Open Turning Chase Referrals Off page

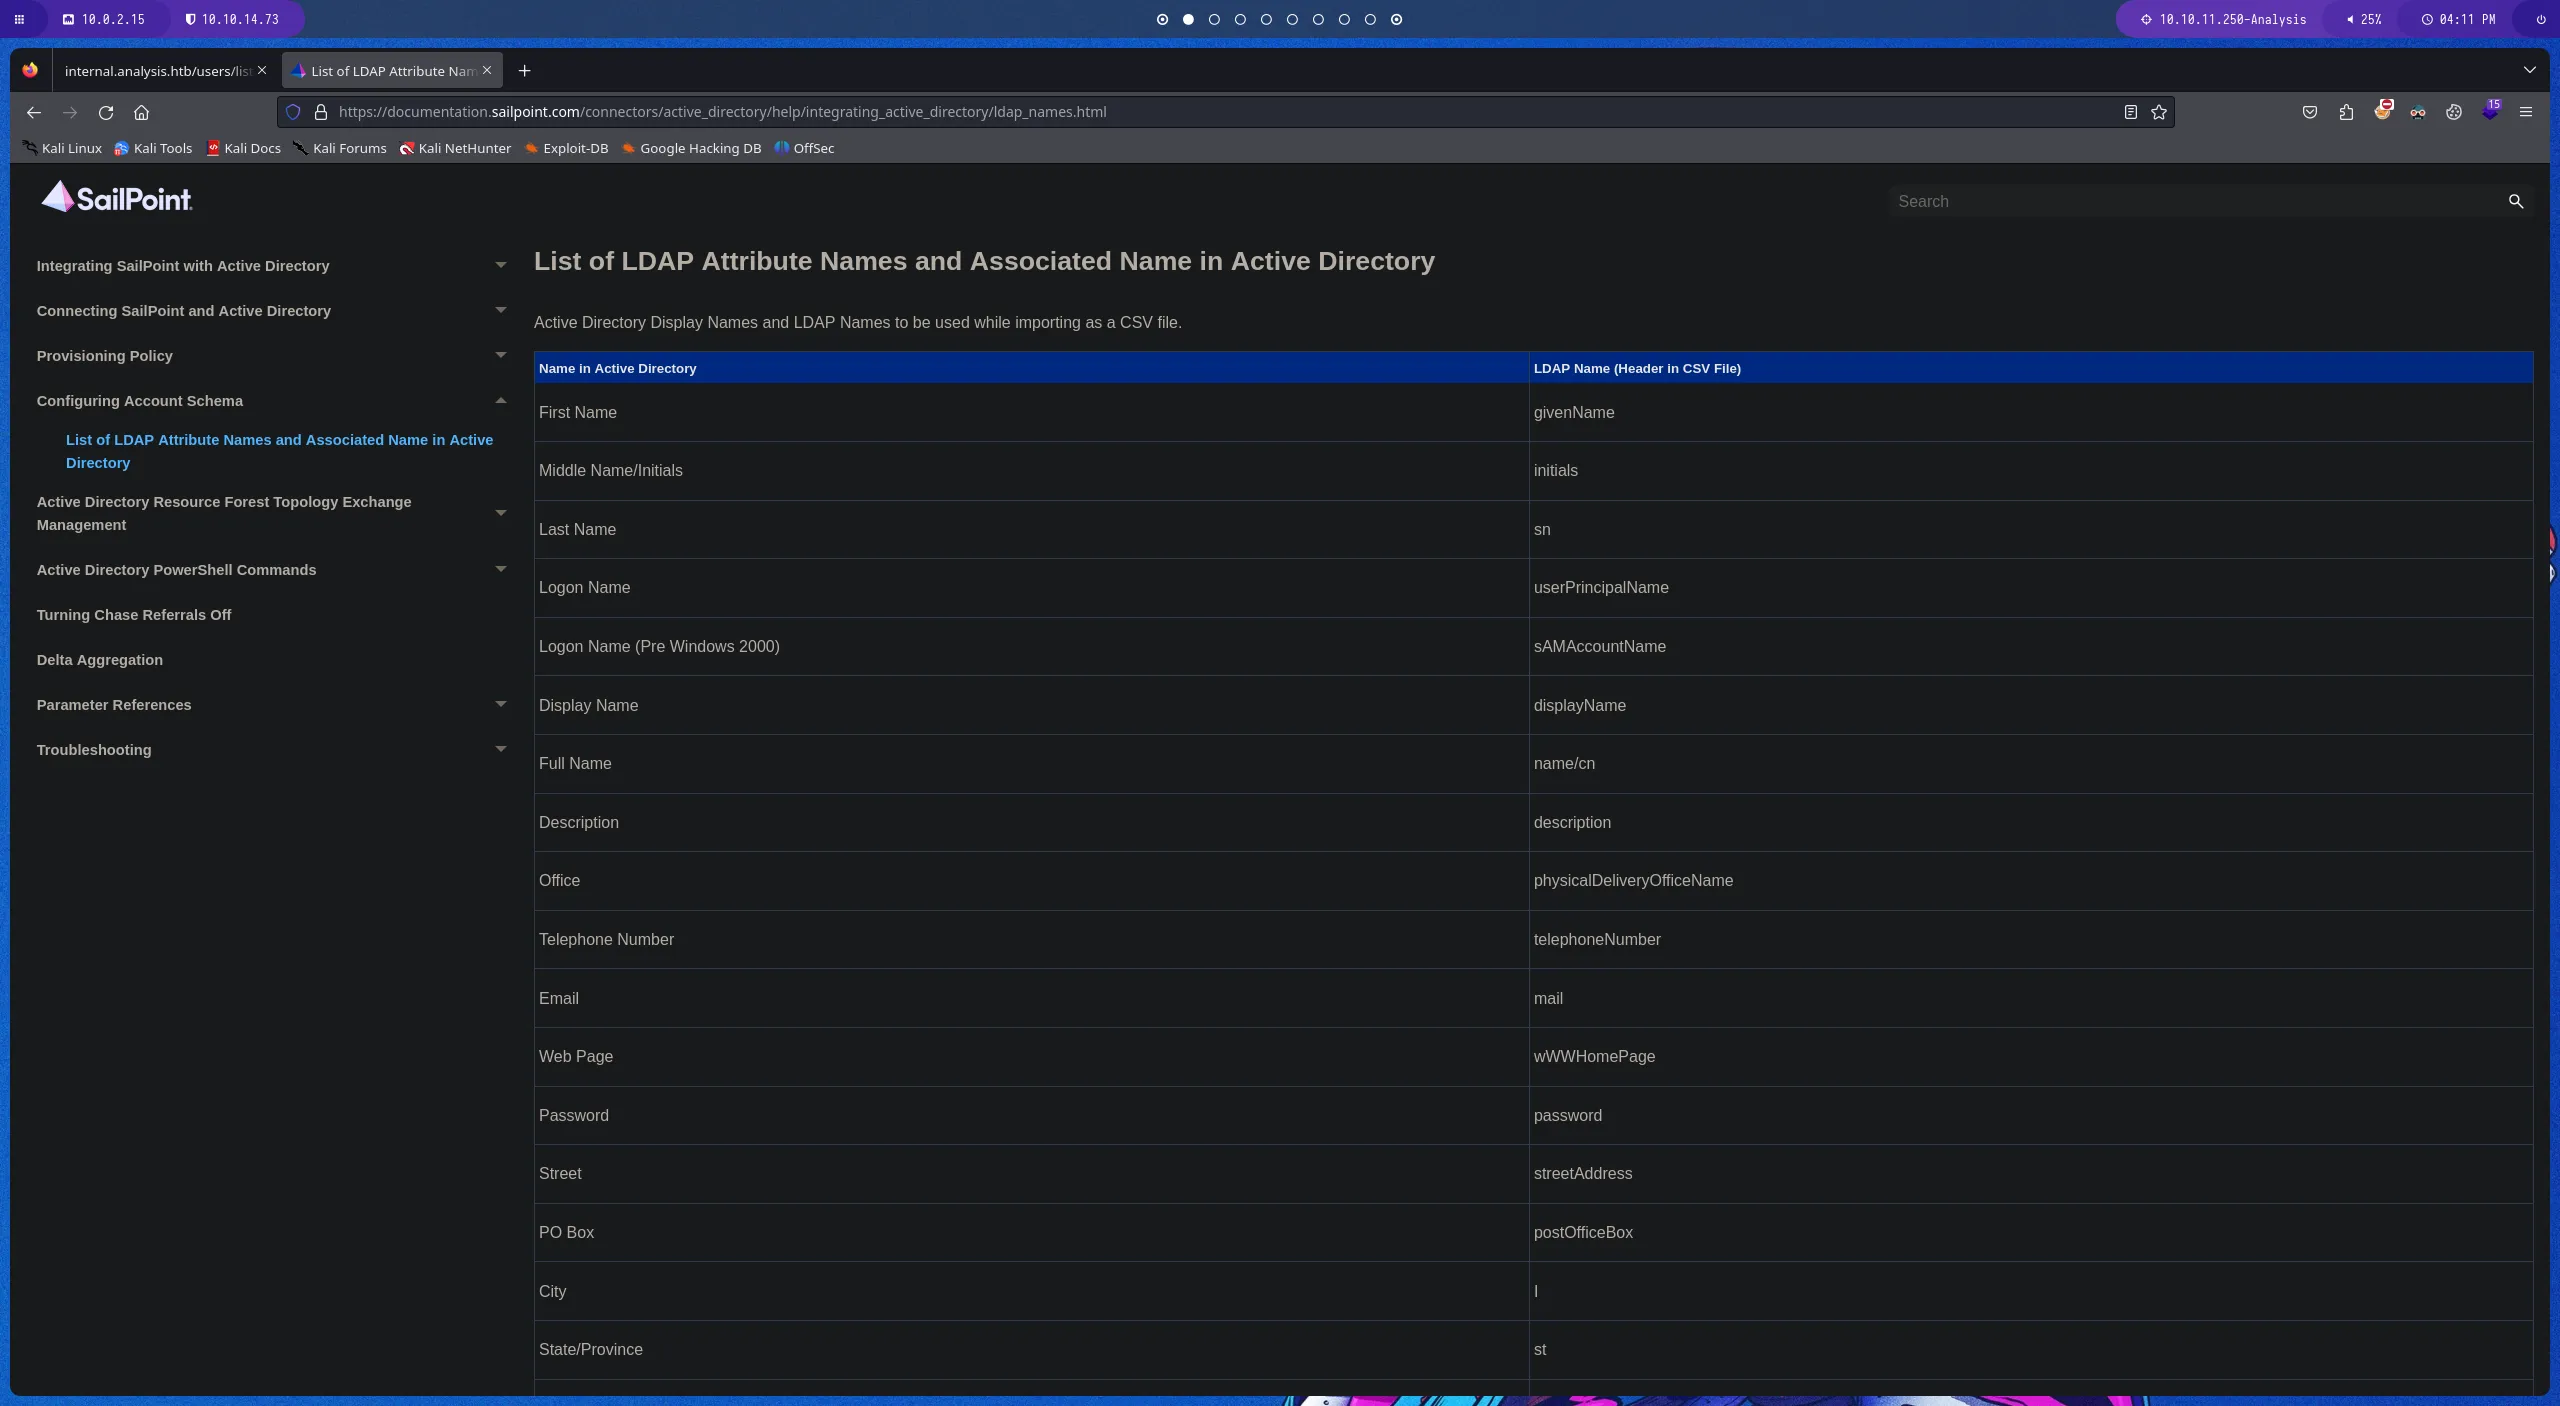tap(133, 615)
